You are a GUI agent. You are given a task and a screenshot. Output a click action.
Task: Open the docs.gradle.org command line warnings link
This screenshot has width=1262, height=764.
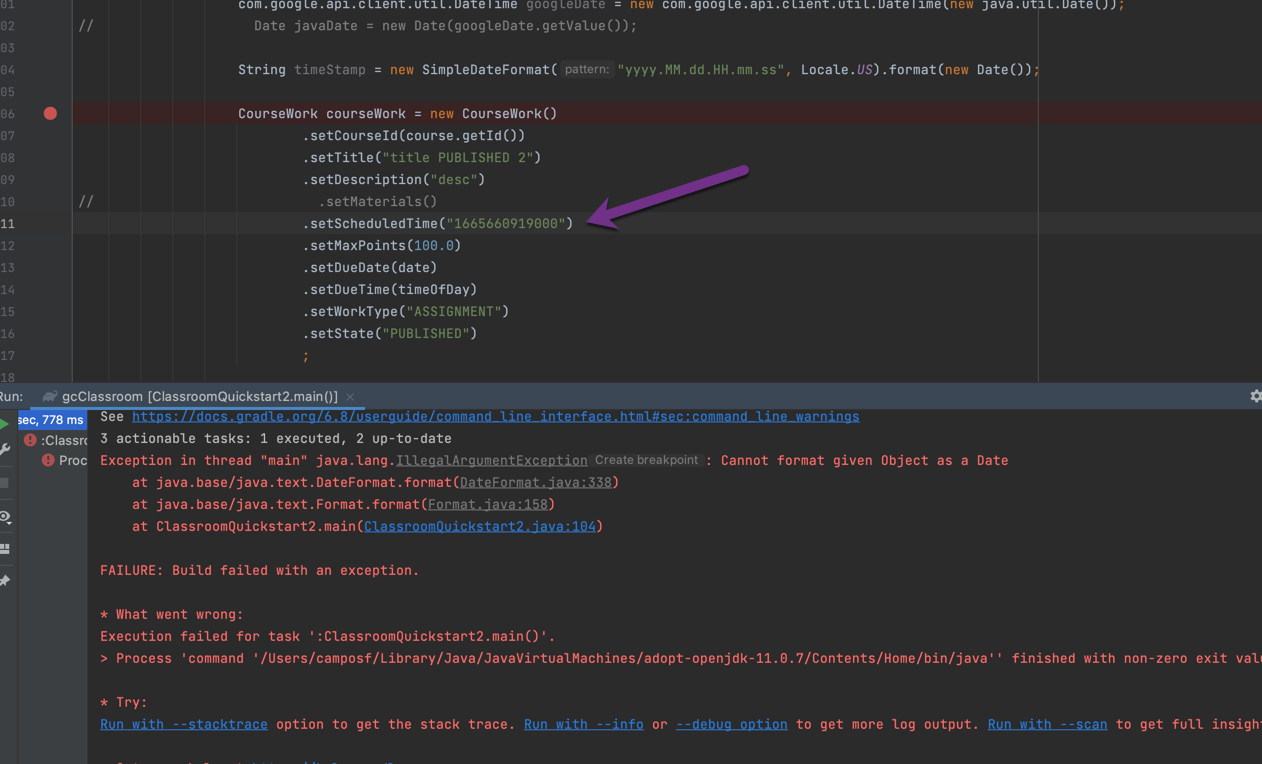click(495, 417)
